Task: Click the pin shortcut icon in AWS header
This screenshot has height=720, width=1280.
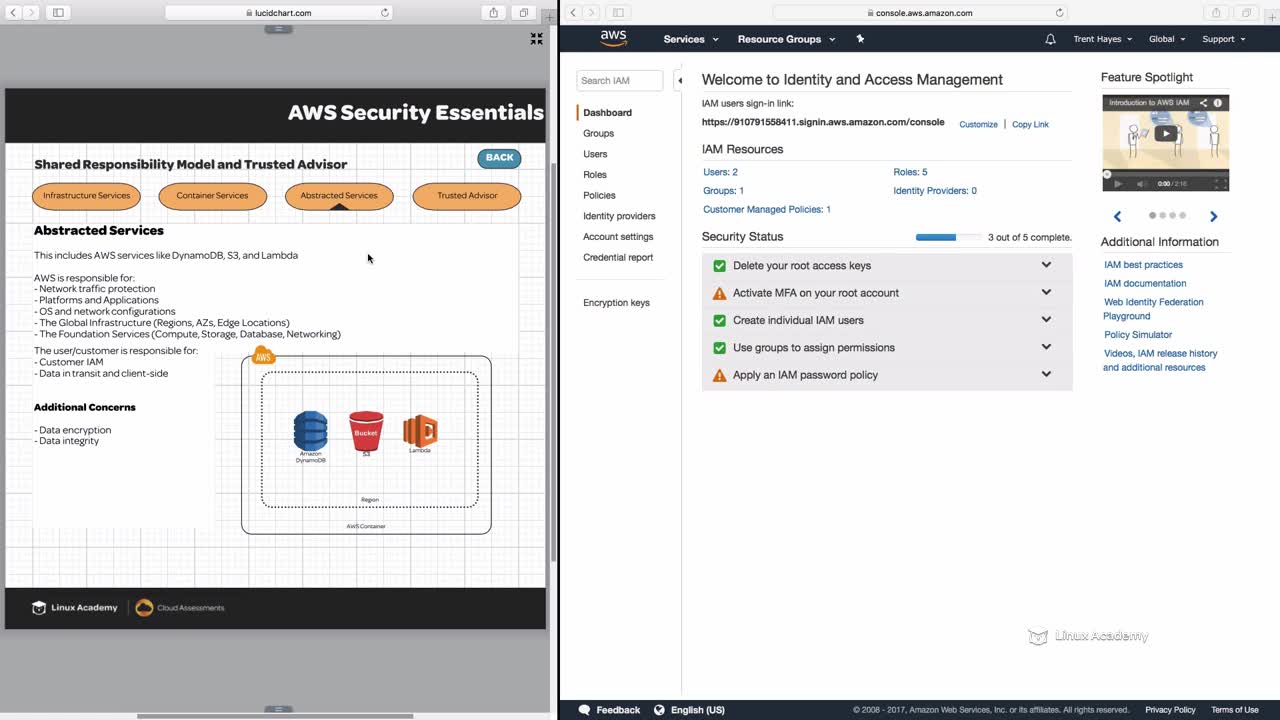Action: (860, 39)
